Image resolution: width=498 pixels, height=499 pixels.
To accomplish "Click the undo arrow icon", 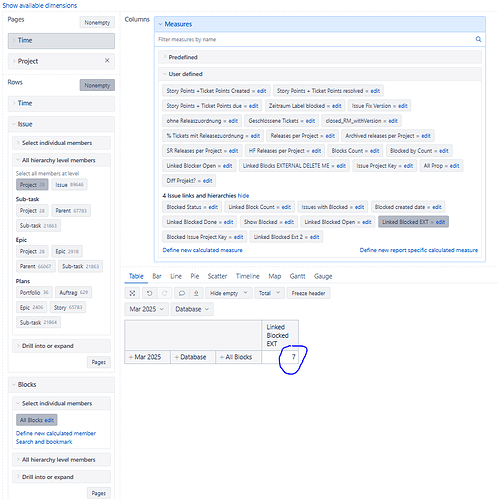I will click(x=150, y=293).
